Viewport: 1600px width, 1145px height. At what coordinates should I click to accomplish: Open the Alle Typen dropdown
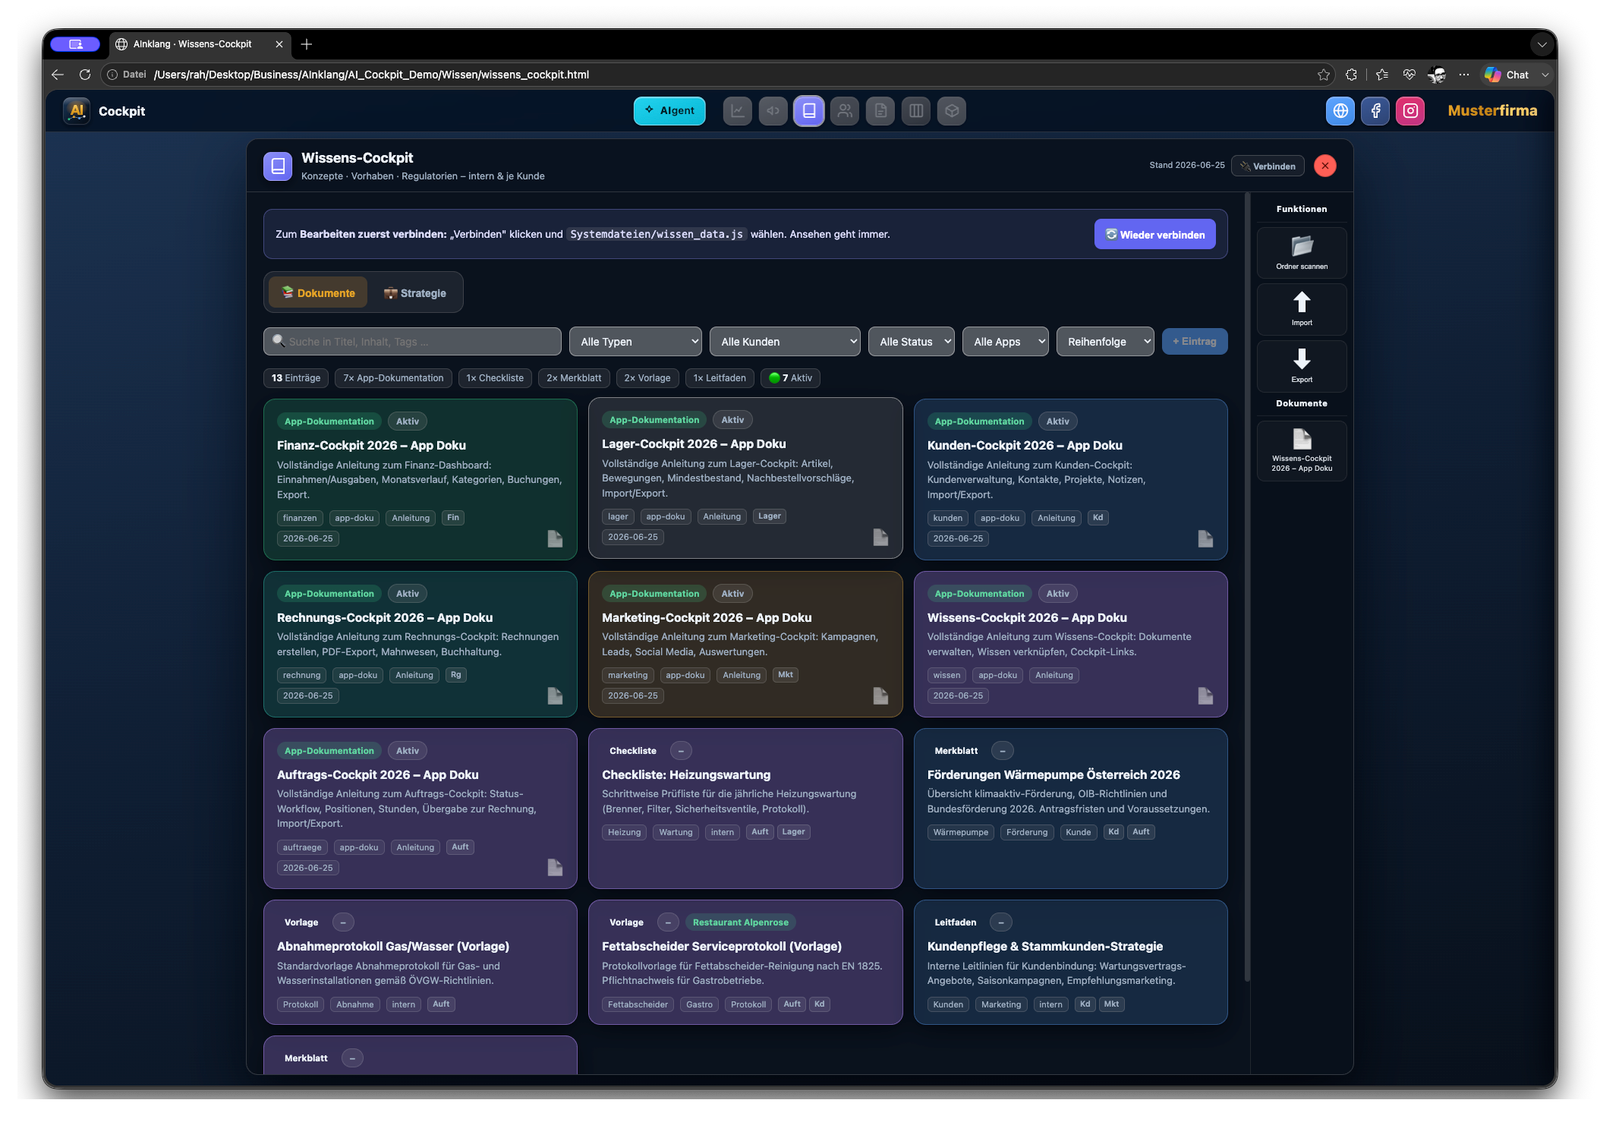point(636,342)
